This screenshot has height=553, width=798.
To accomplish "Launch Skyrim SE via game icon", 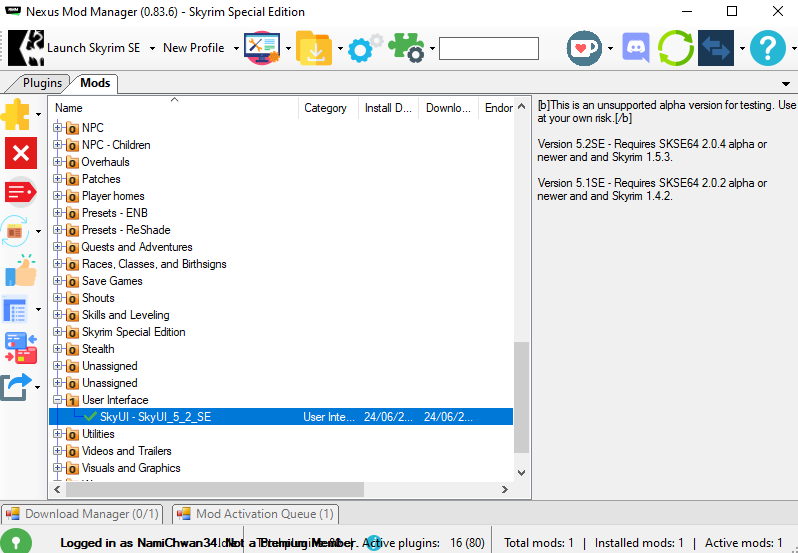I will click(25, 48).
